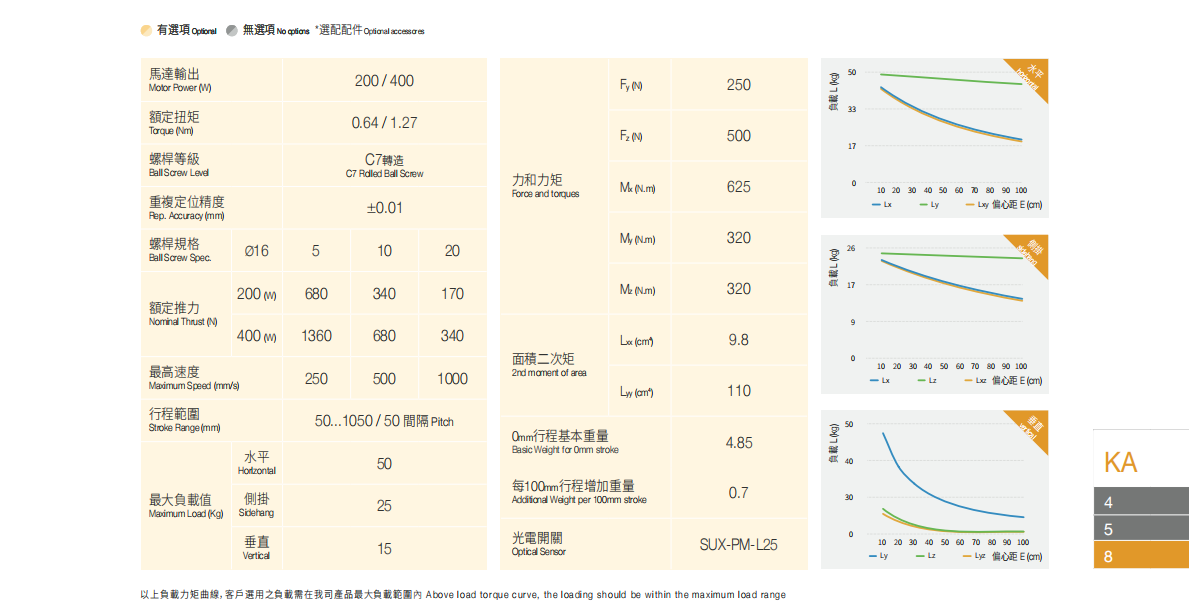Select the orange 8 tab

[1141, 555]
